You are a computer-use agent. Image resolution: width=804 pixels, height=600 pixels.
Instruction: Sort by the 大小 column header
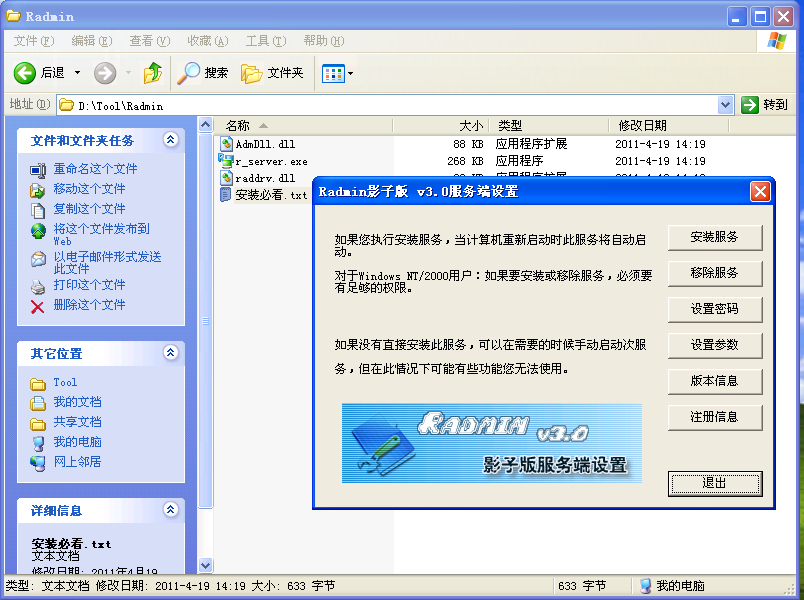click(x=441, y=126)
